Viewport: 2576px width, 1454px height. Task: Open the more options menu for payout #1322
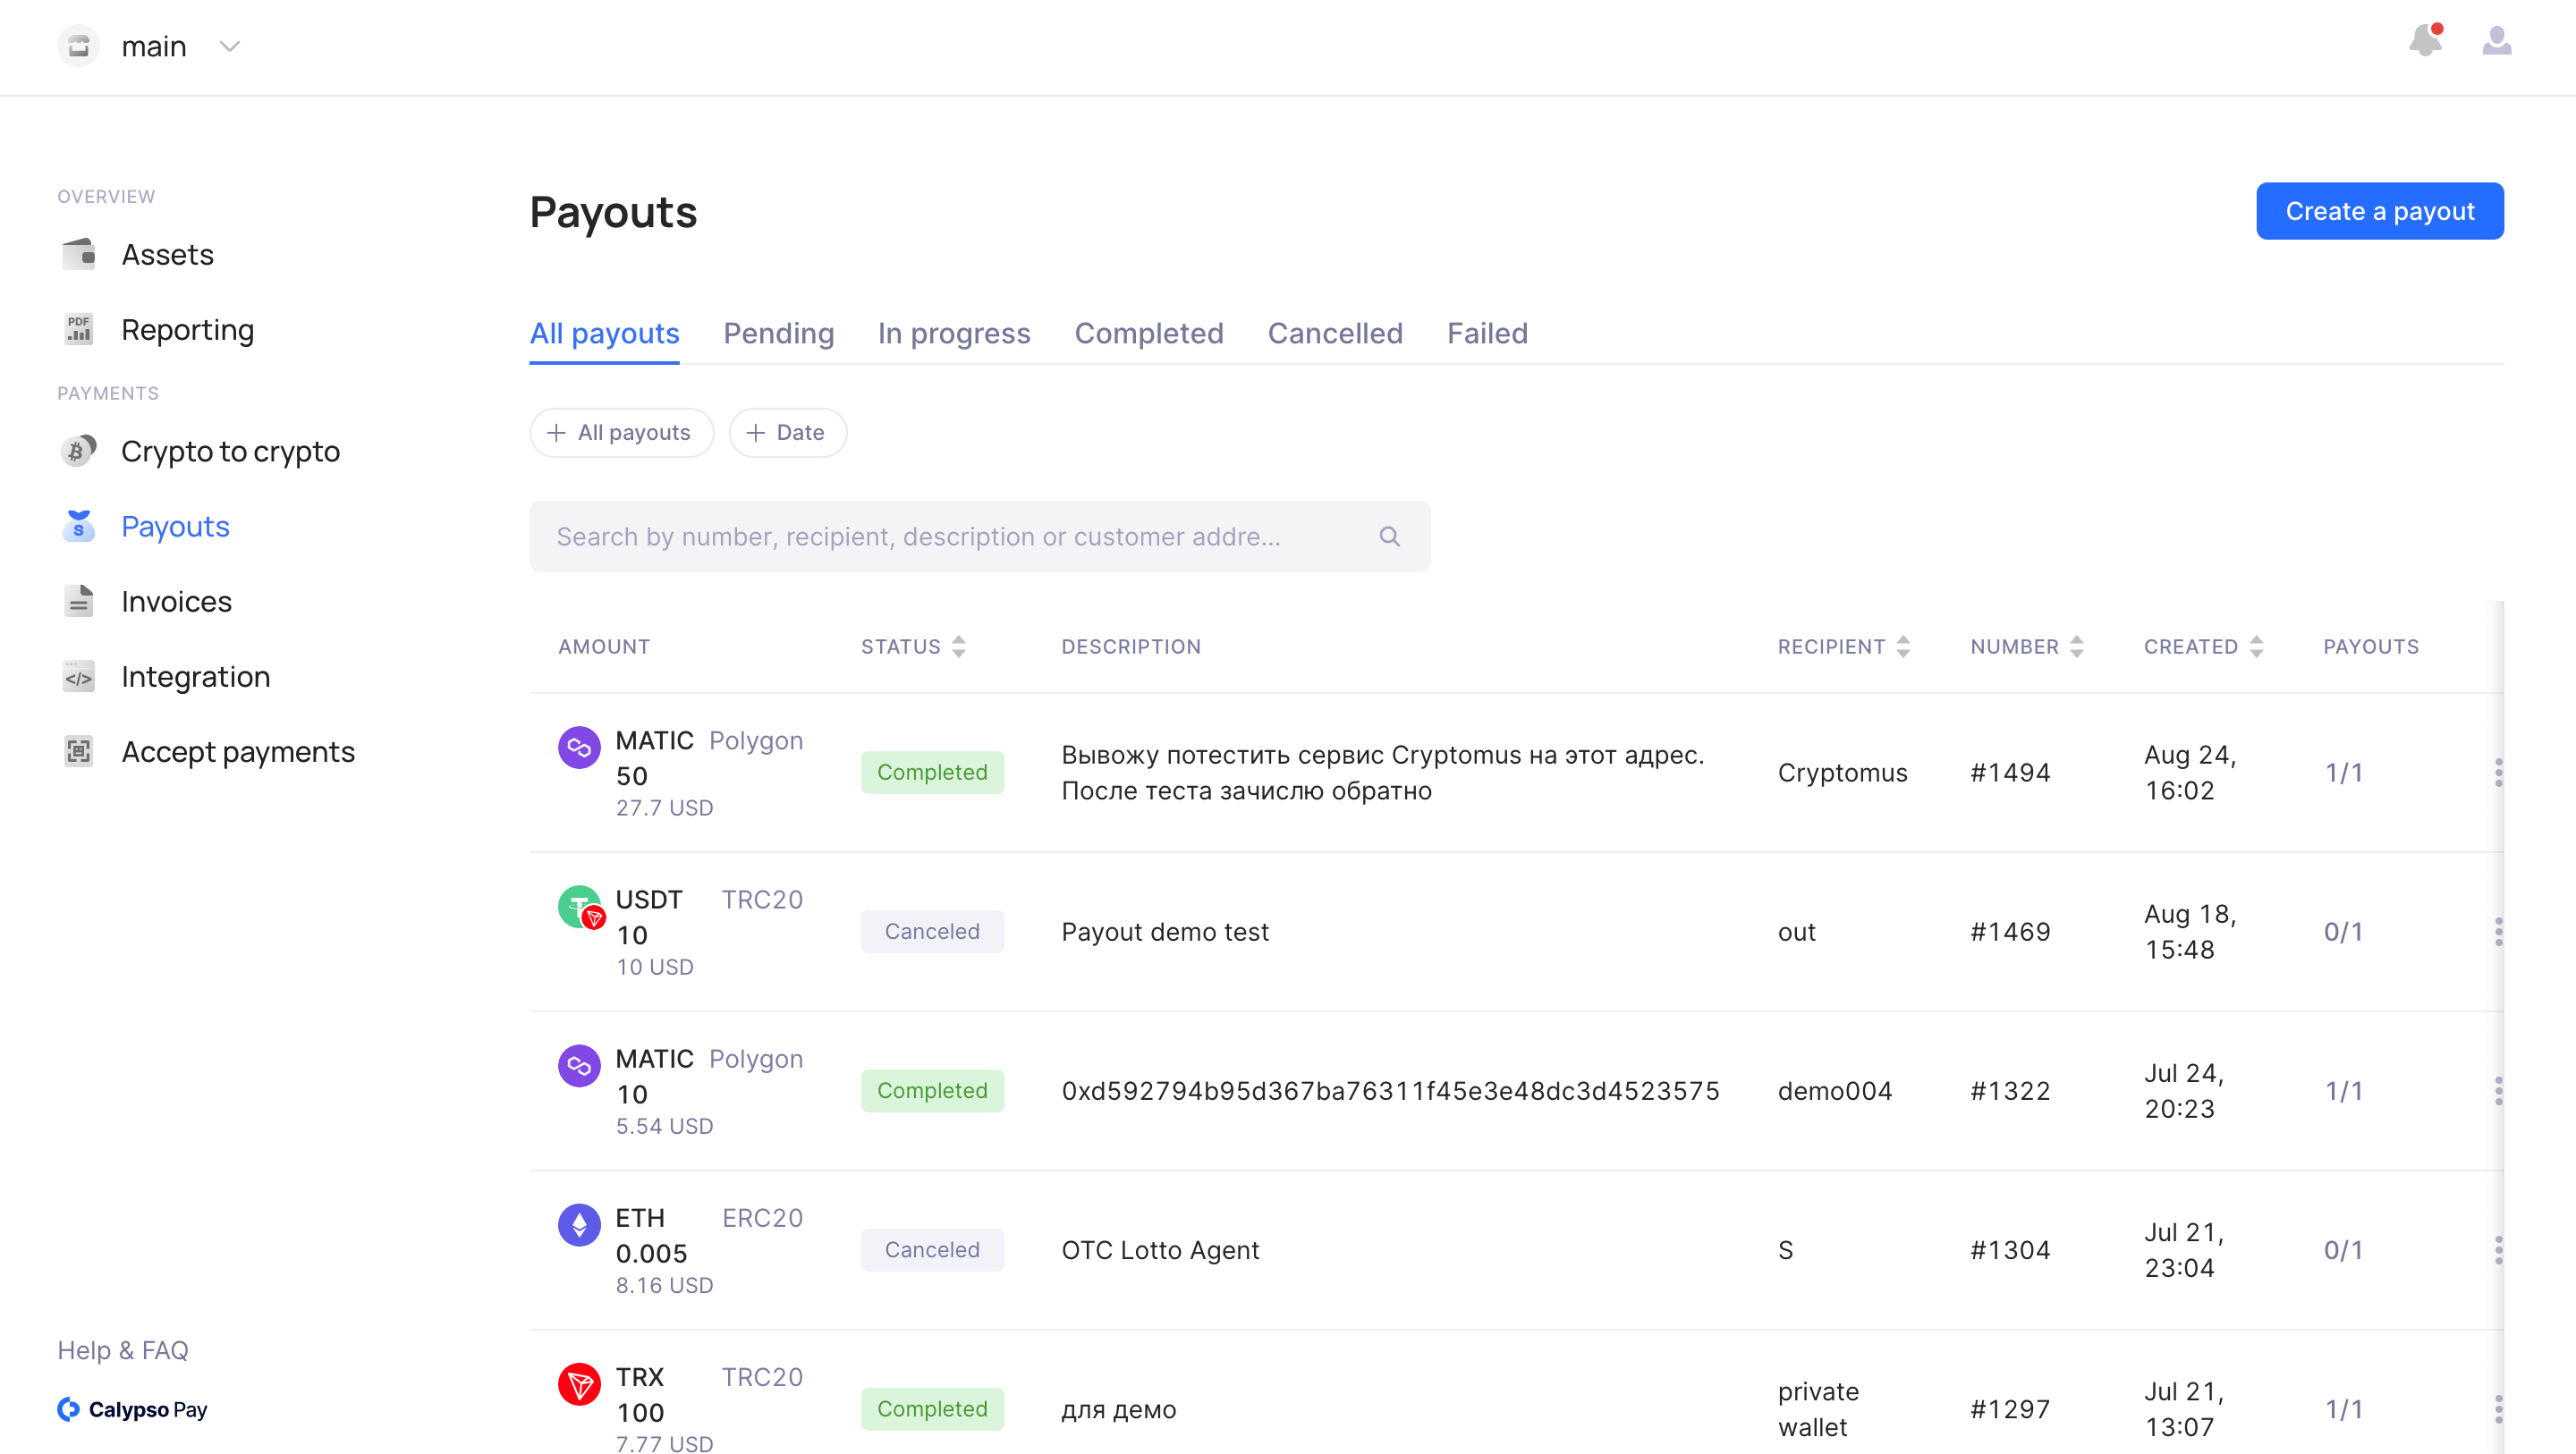pos(2497,1090)
